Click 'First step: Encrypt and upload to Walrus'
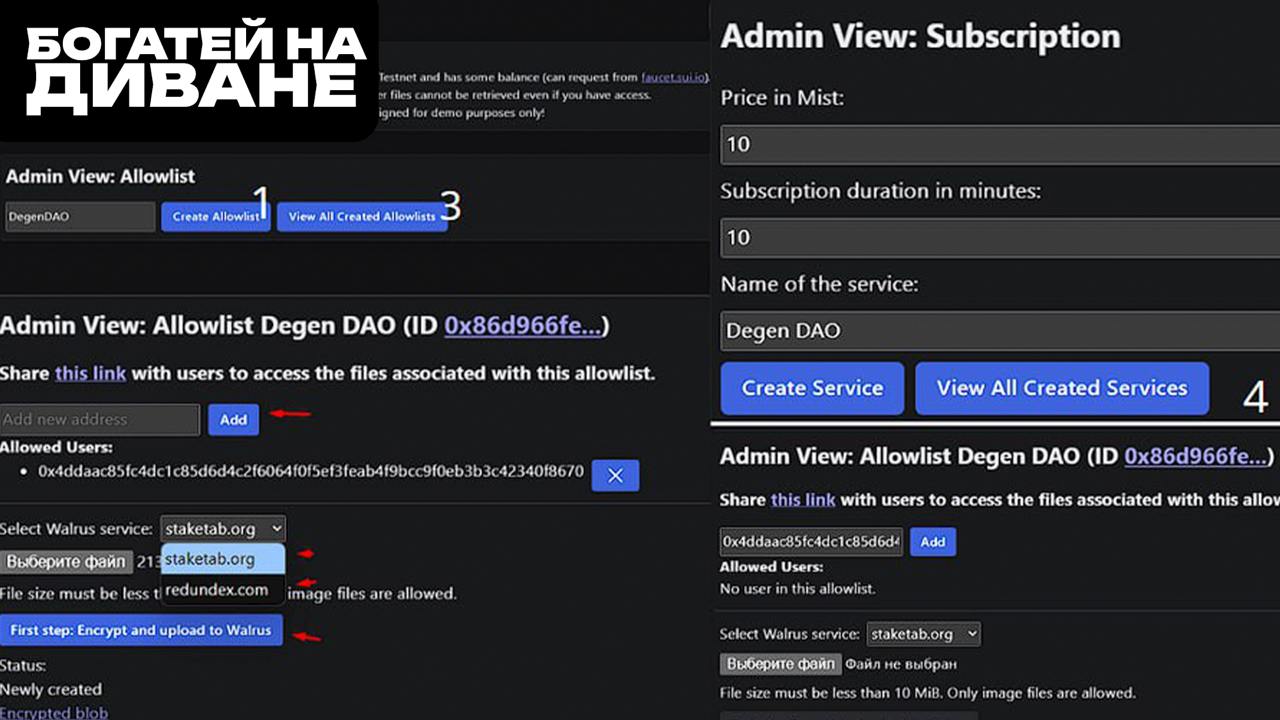The image size is (1280, 720). [x=141, y=630]
